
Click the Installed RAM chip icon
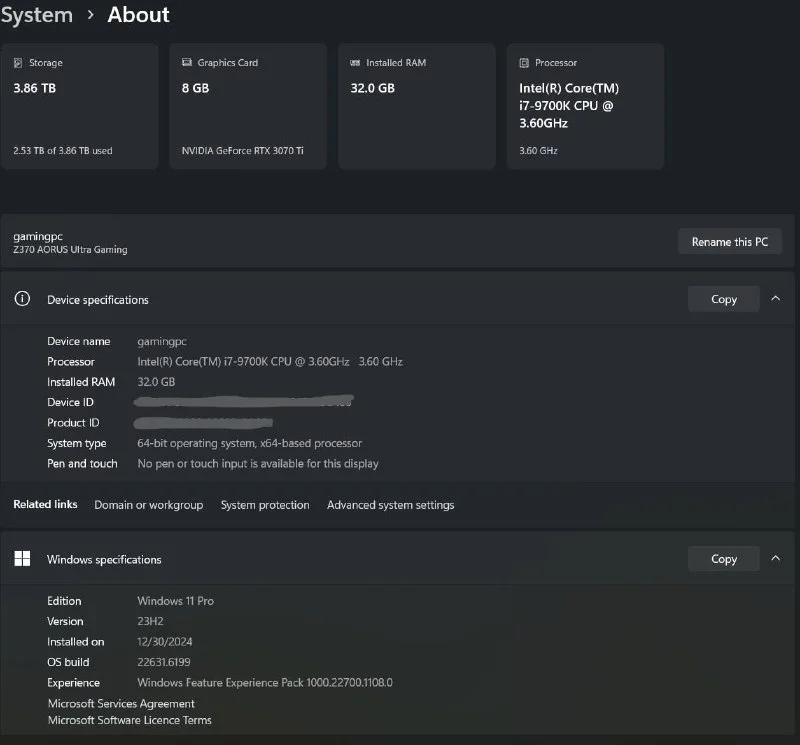pyautogui.click(x=355, y=63)
